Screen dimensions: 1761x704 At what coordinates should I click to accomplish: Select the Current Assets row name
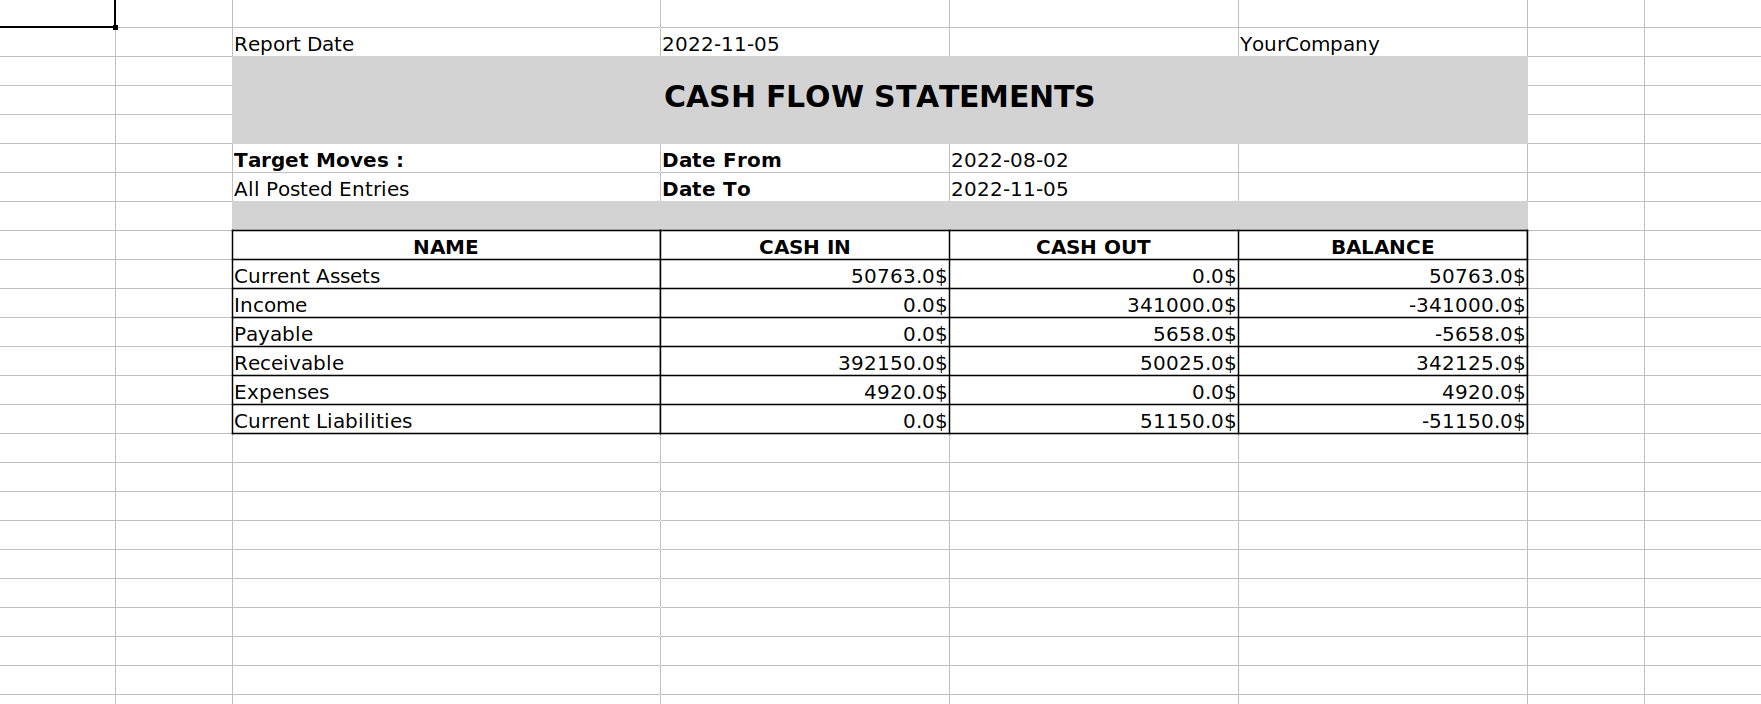446,275
